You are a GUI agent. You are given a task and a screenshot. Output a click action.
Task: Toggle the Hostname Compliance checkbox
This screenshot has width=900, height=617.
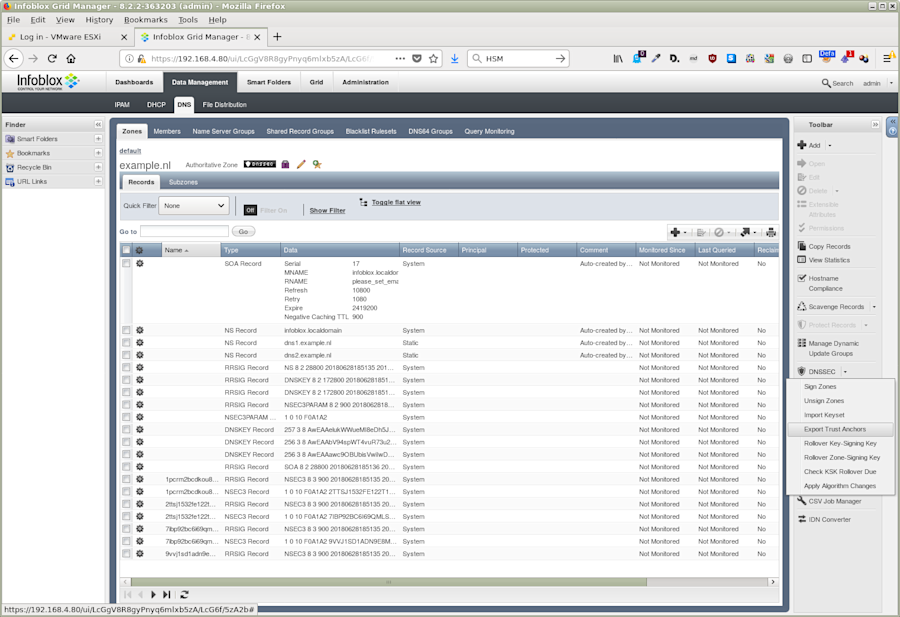coord(802,278)
